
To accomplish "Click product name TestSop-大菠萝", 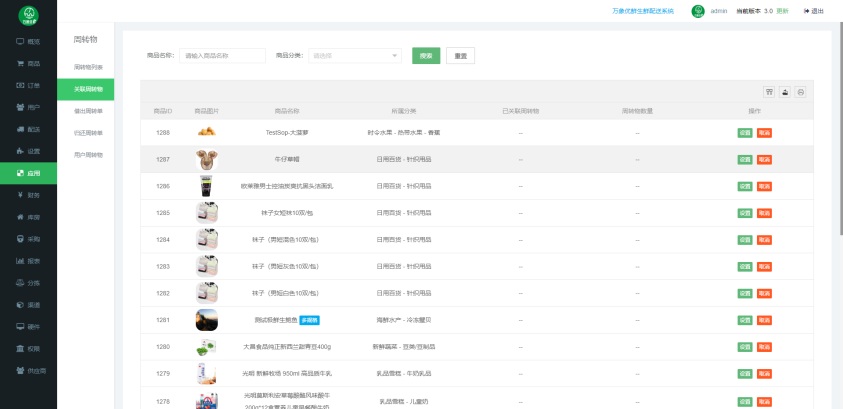I will coord(287,132).
